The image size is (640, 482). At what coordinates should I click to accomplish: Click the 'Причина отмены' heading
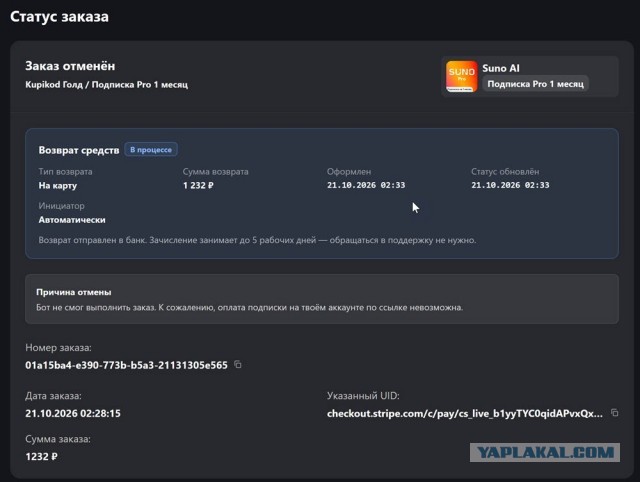coord(73,292)
